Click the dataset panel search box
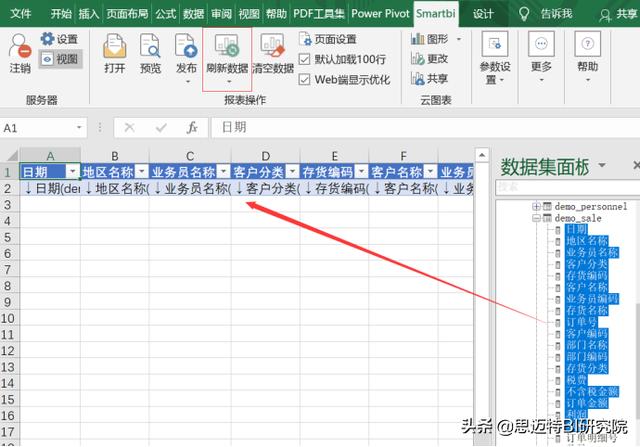This screenshot has width=640, height=447. [567, 187]
